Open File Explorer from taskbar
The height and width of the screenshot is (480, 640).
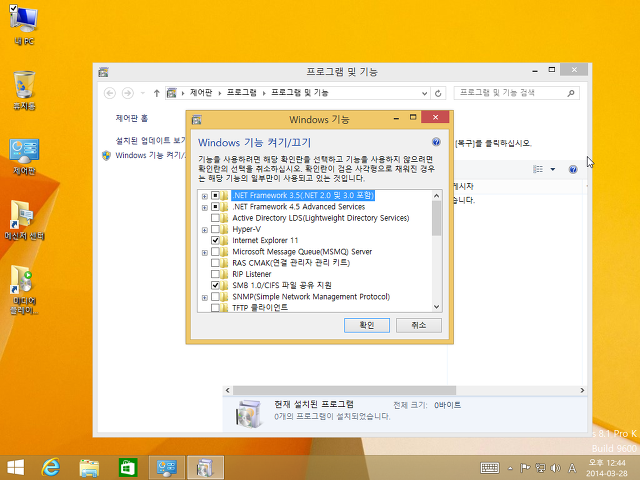pos(89,467)
